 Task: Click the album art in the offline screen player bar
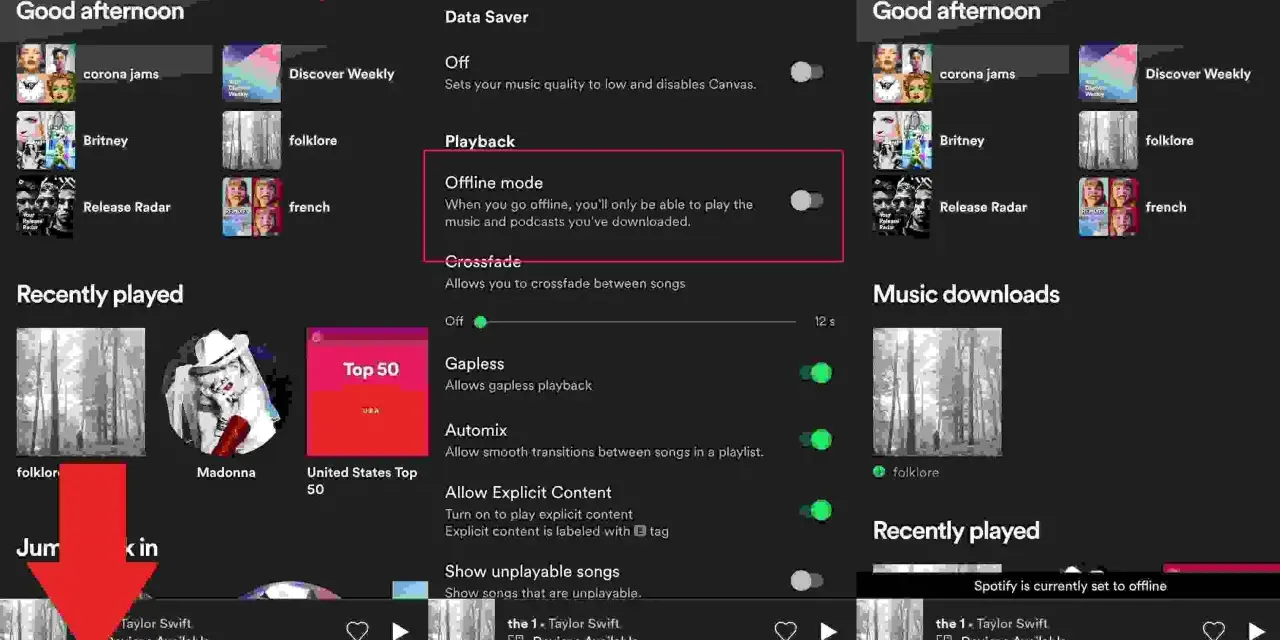[889, 620]
